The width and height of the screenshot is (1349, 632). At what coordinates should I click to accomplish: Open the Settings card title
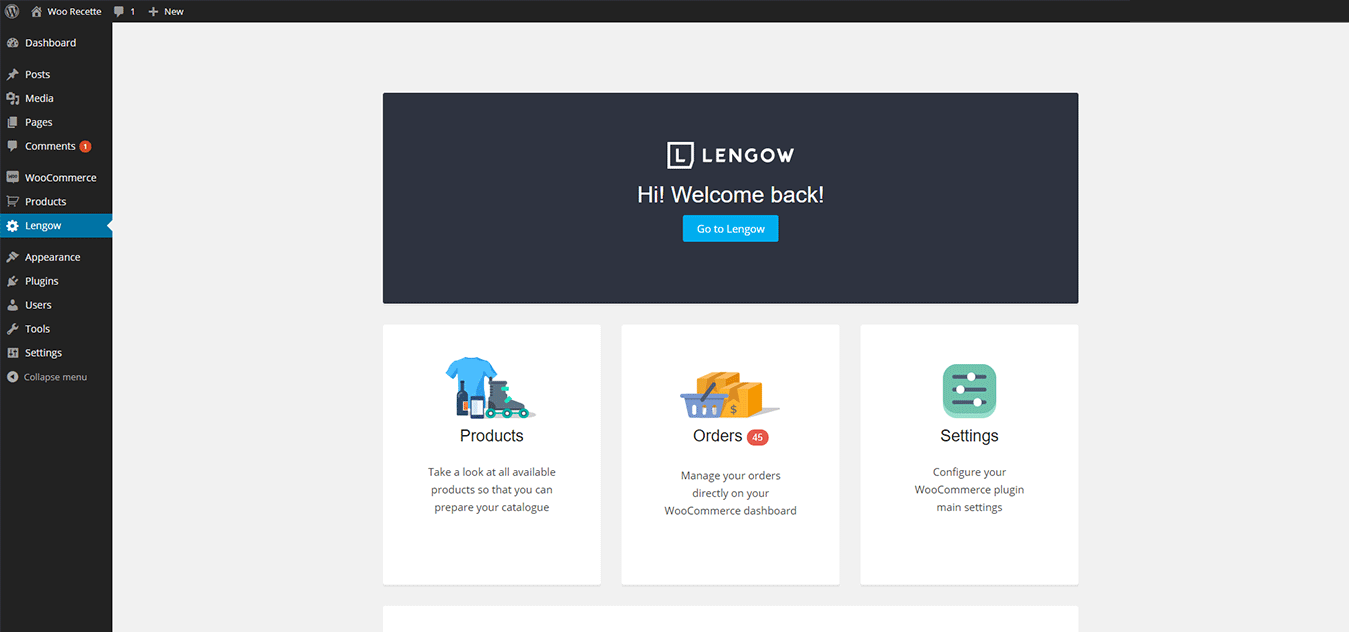click(969, 436)
